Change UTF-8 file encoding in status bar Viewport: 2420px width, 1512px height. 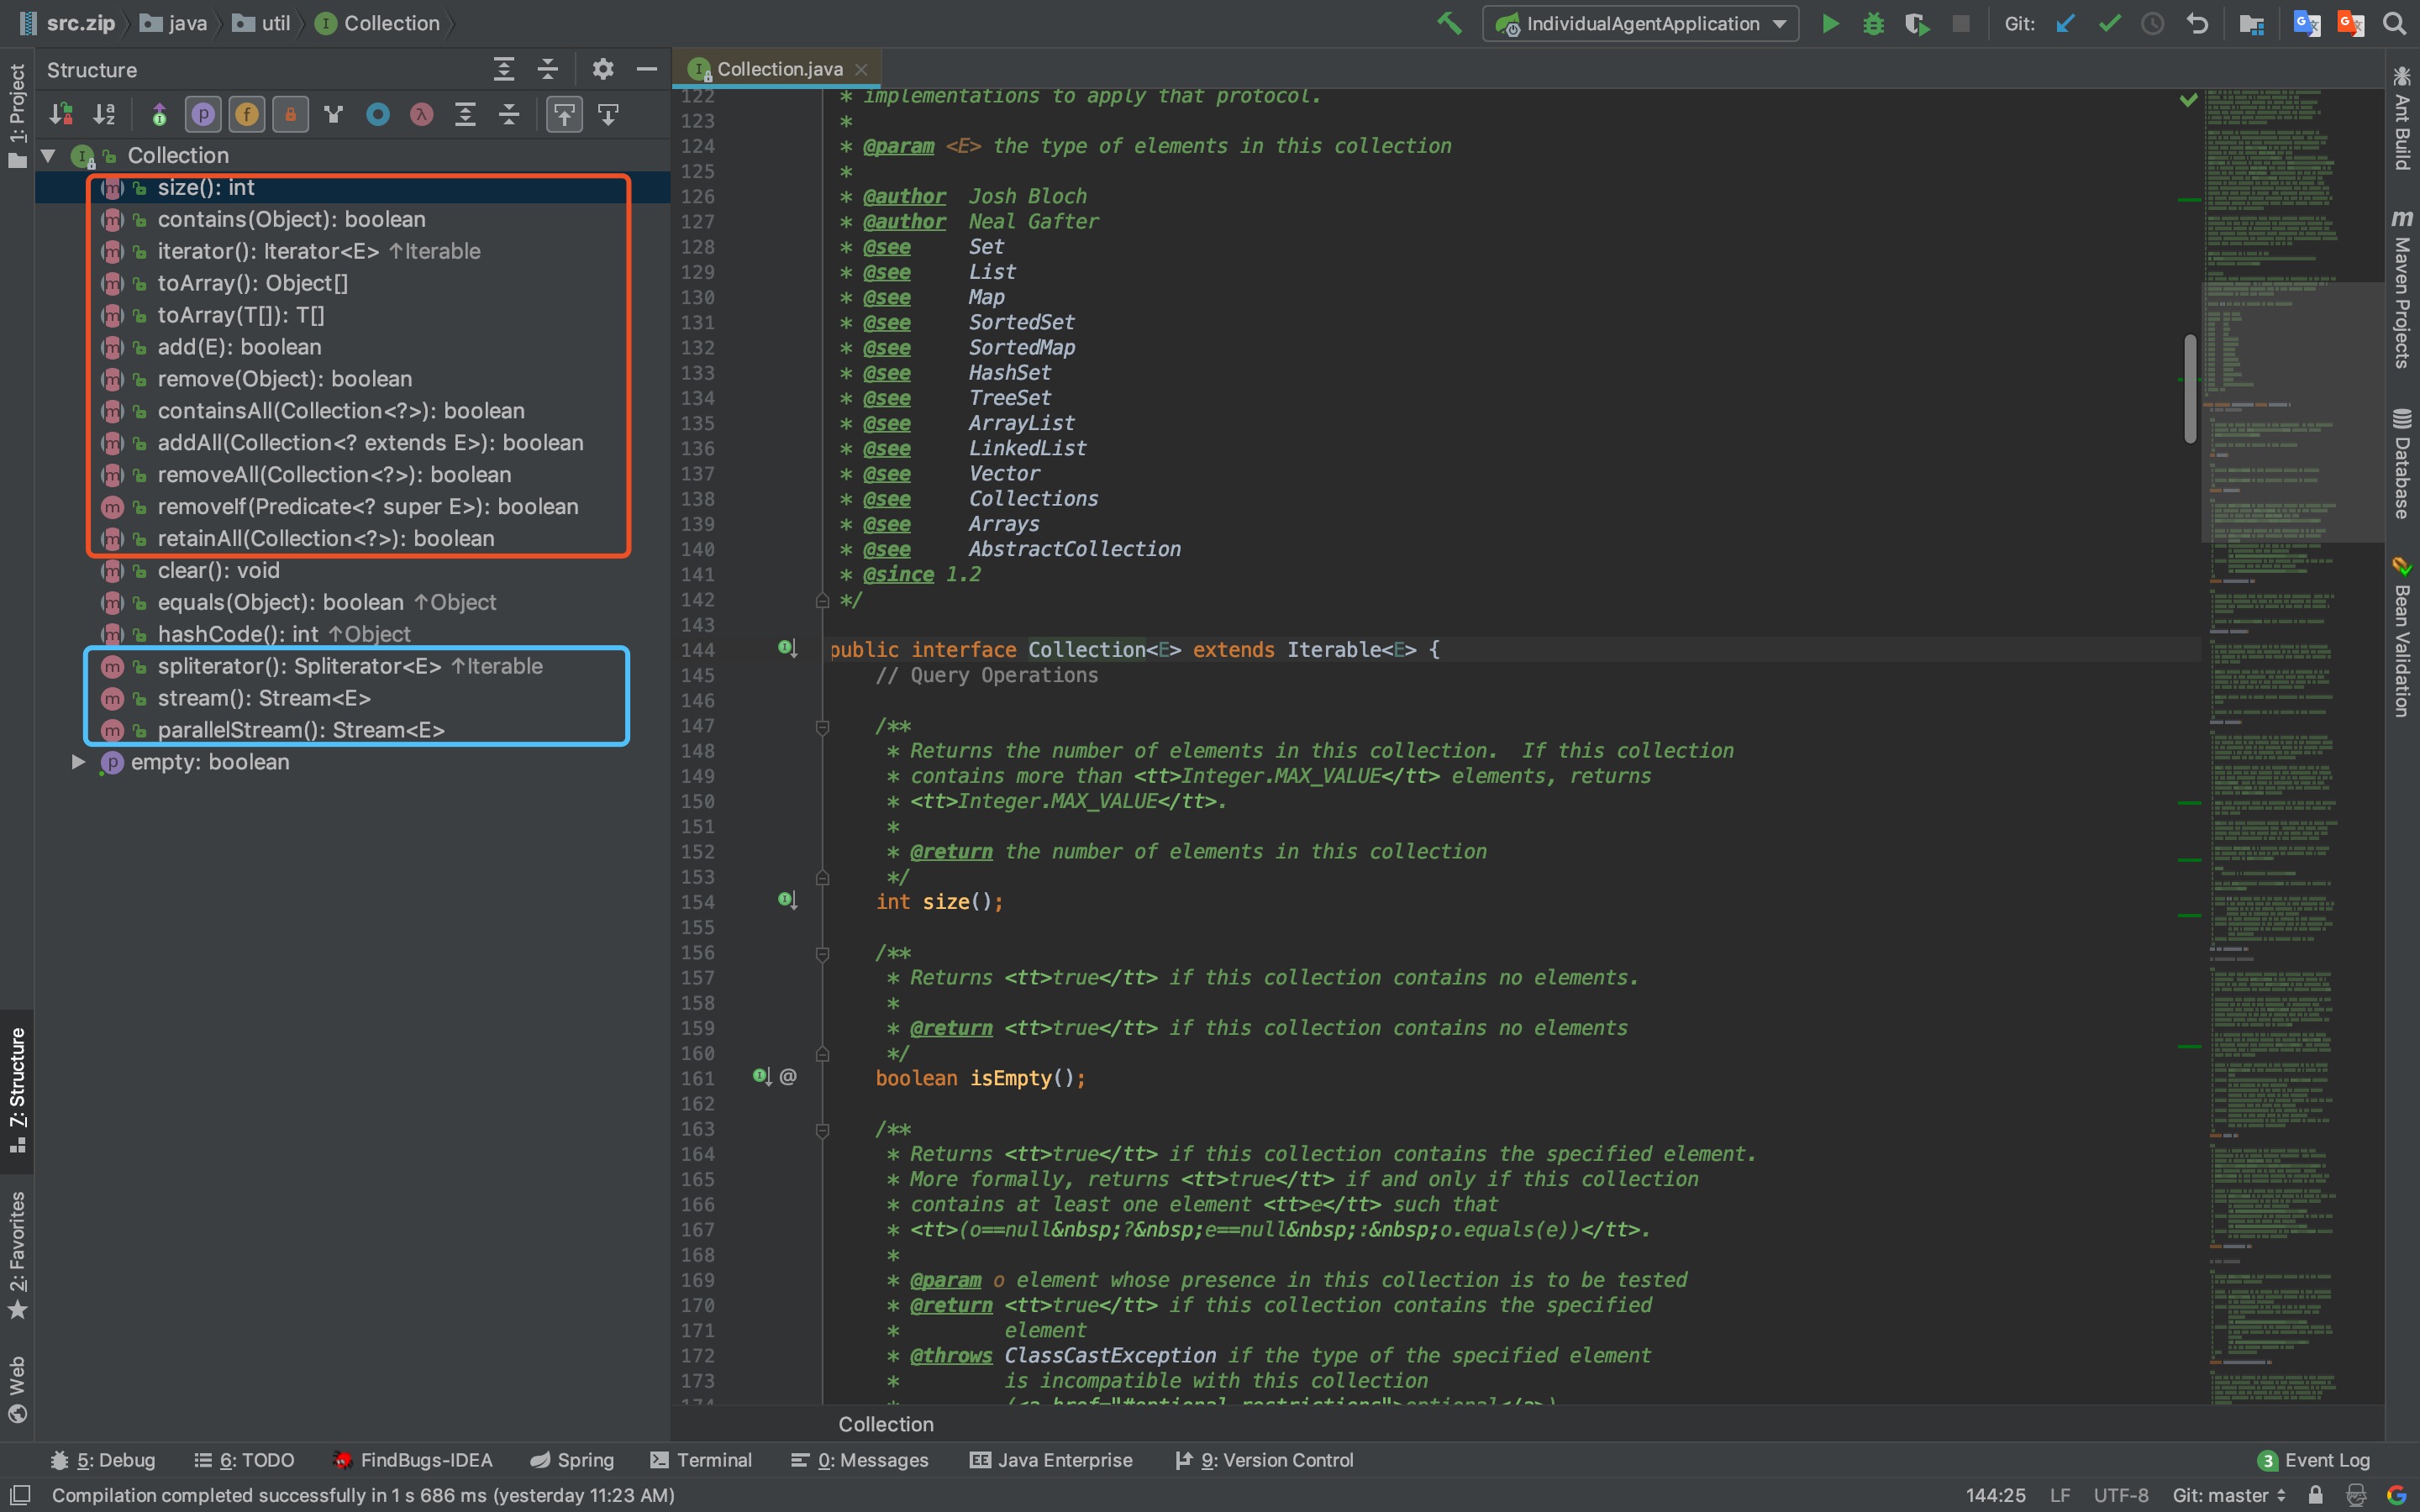point(2121,1495)
